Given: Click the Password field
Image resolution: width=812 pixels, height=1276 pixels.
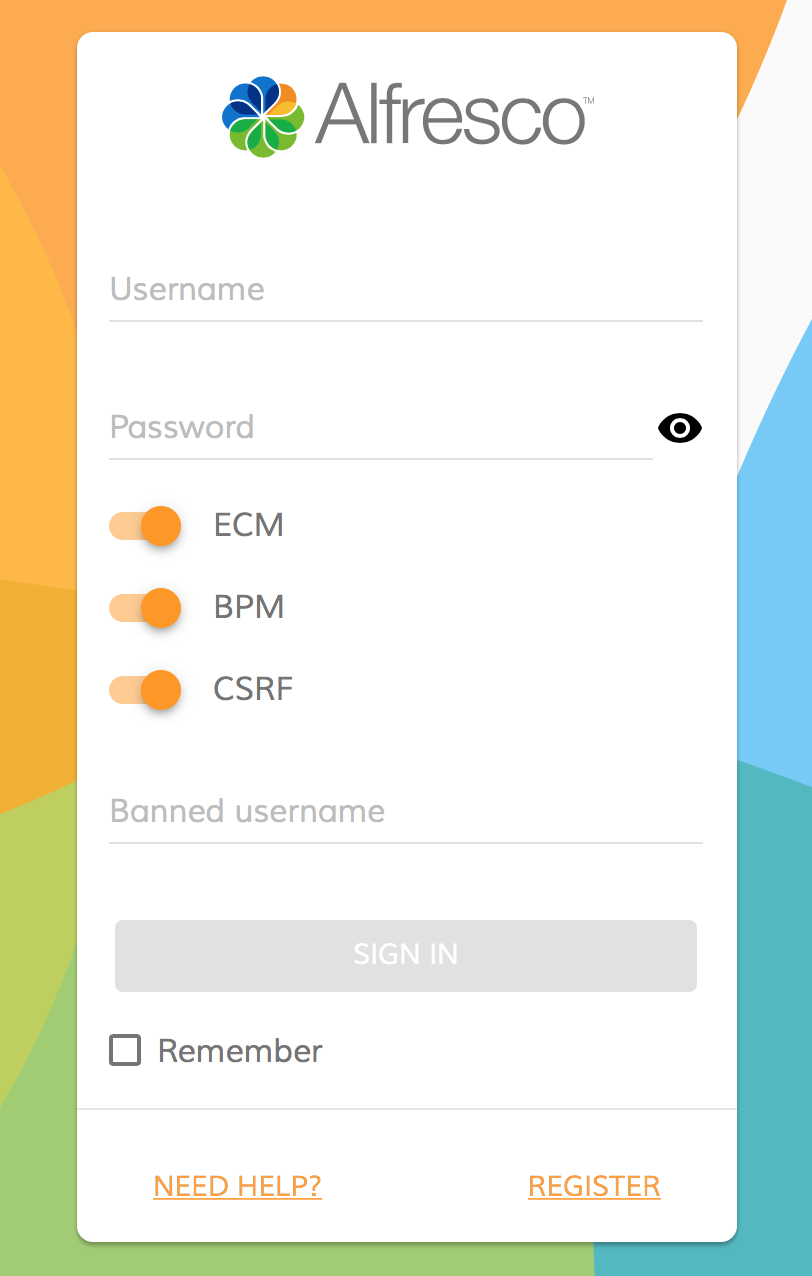Looking at the screenshot, I should (x=380, y=428).
